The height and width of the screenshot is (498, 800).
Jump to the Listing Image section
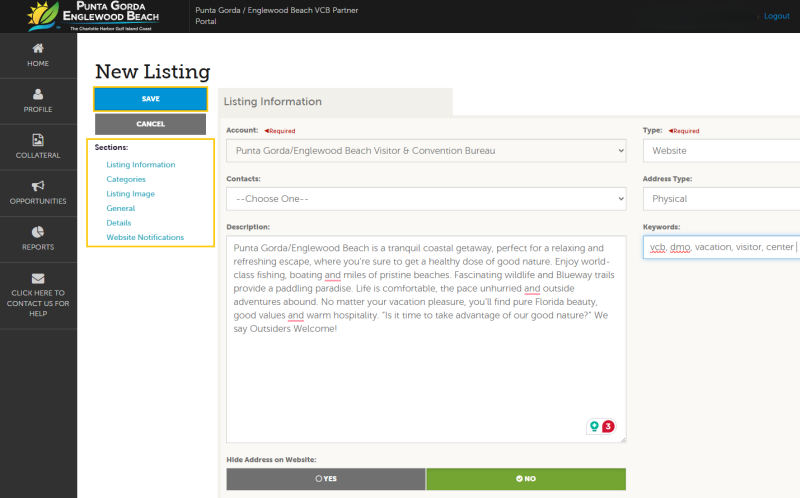point(131,193)
